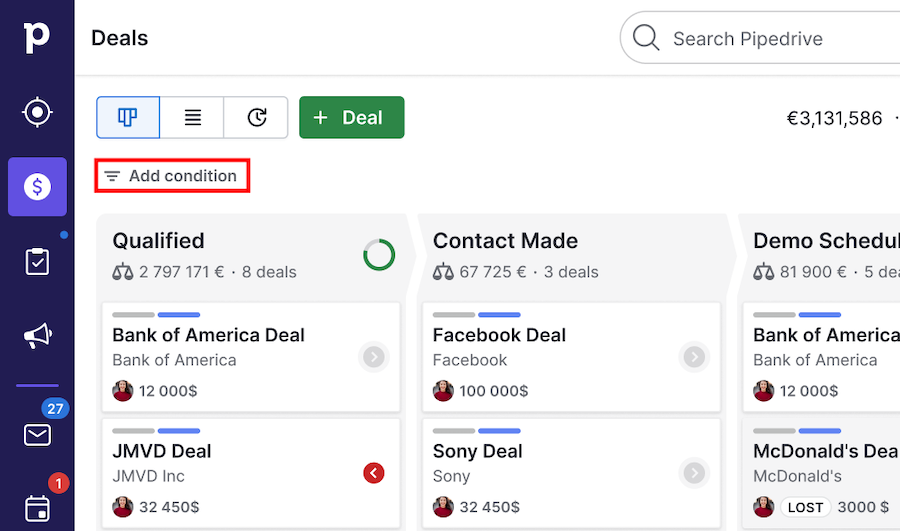Add a new deal with green button
This screenshot has width=900, height=531.
[x=351, y=117]
